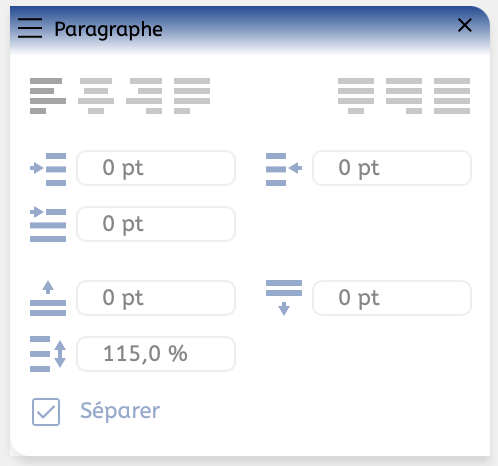Click the line spacing icon
The image size is (498, 466).
pos(48,354)
